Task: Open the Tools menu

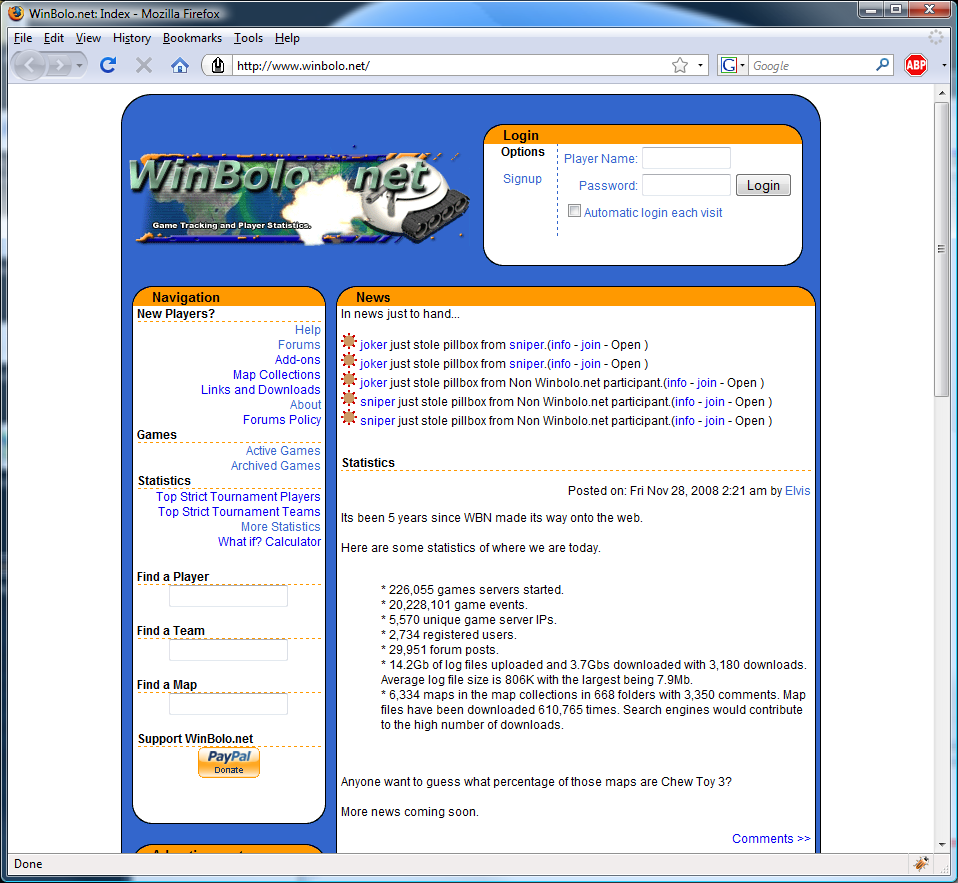Action: pos(248,38)
